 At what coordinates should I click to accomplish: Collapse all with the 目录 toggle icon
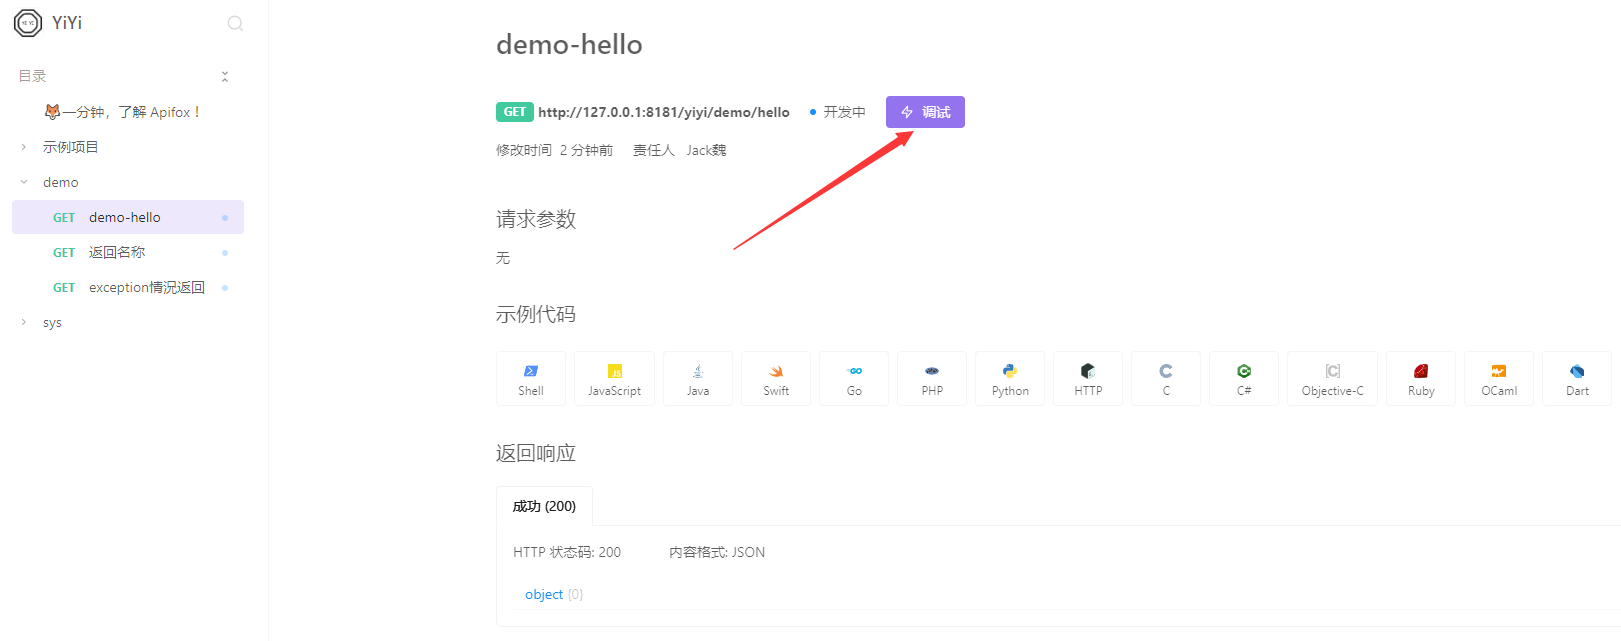(x=225, y=76)
